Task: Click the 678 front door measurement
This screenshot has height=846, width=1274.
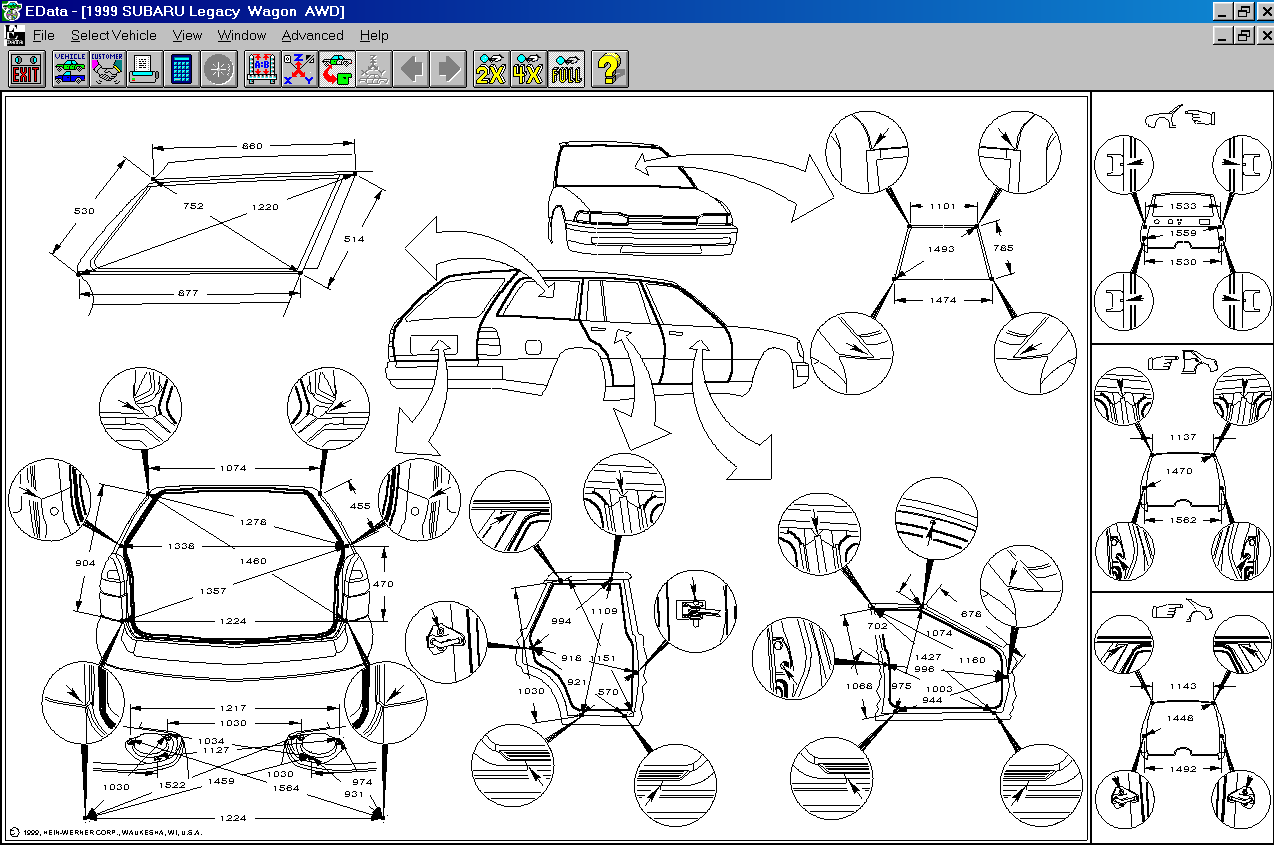Action: pos(970,613)
